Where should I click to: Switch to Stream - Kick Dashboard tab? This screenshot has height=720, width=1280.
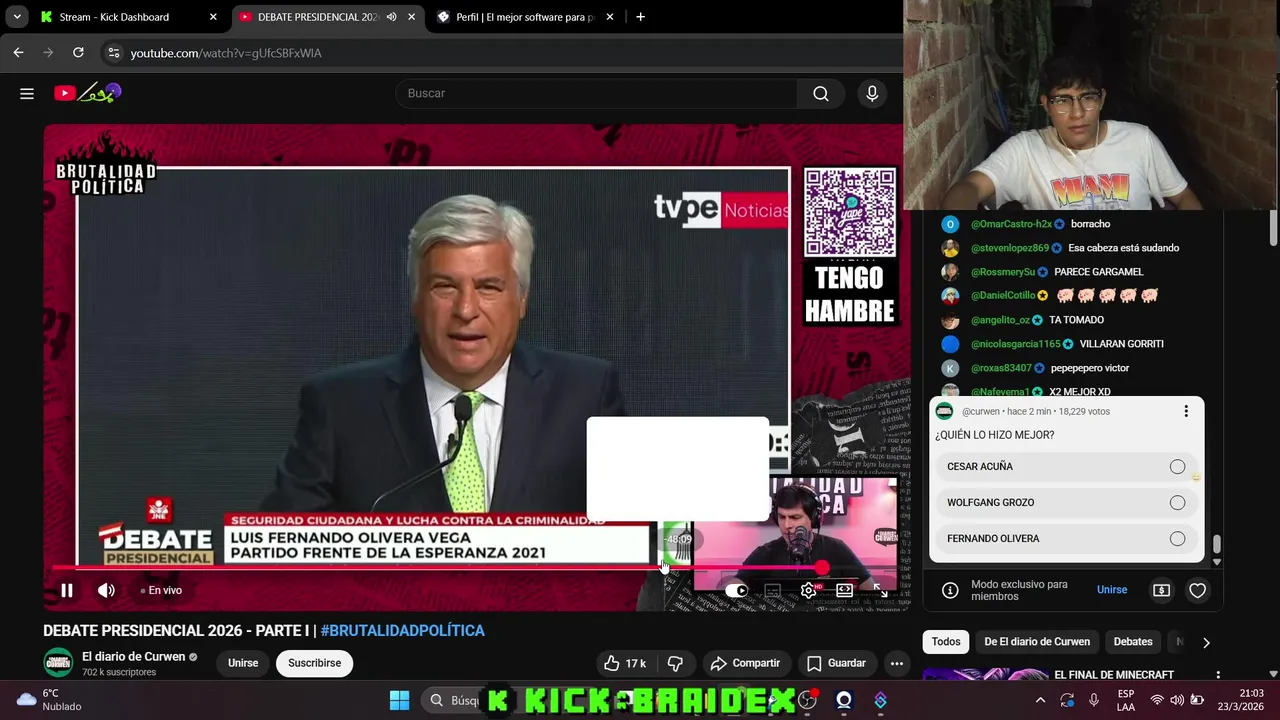point(126,17)
